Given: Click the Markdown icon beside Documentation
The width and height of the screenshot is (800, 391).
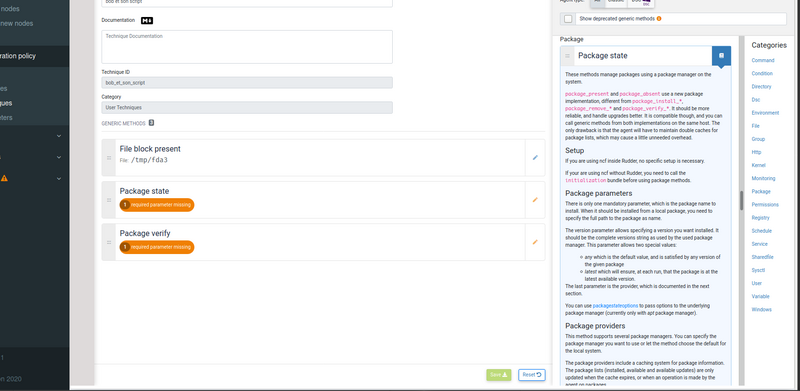Looking at the screenshot, I should pos(147,20).
